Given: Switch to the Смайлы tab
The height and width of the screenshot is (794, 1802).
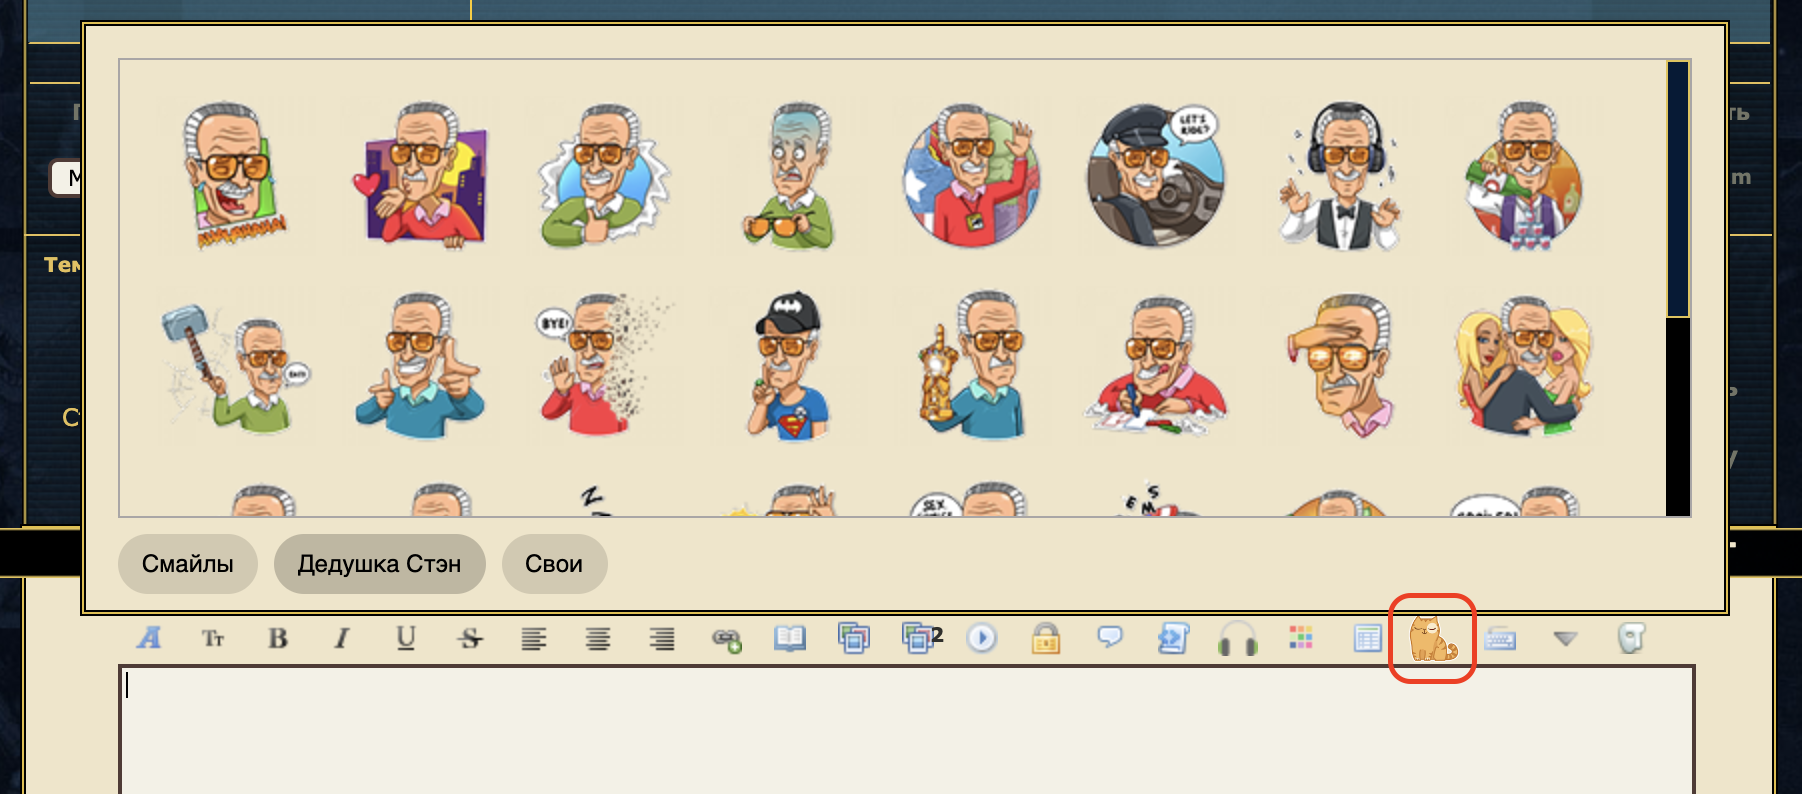Looking at the screenshot, I should point(188,564).
